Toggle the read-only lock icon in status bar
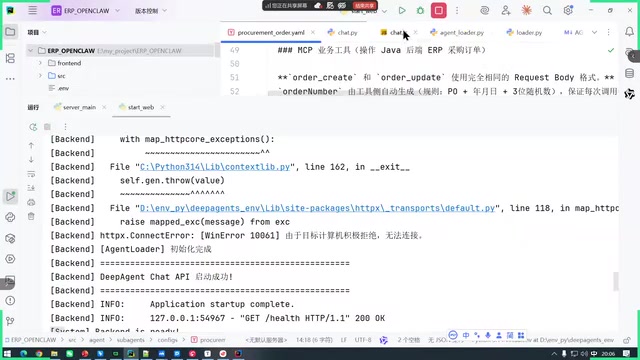 (627, 340)
